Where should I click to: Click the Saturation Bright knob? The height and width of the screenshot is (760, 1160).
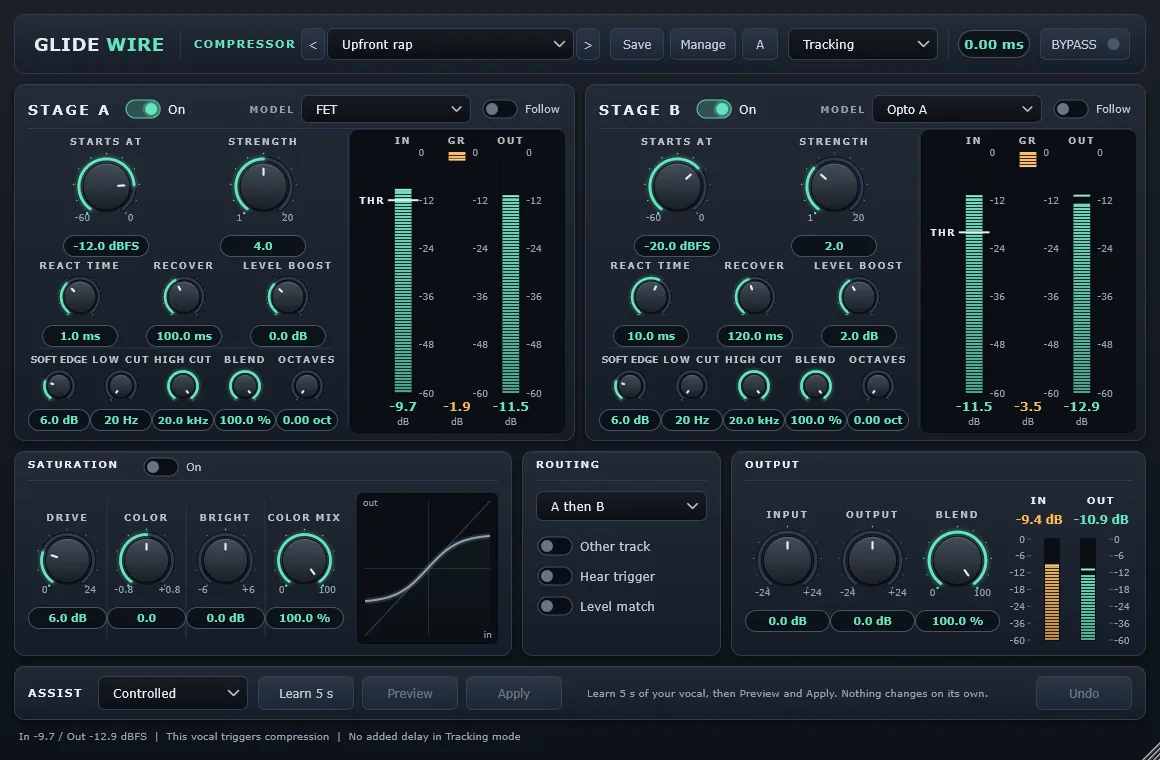point(225,560)
